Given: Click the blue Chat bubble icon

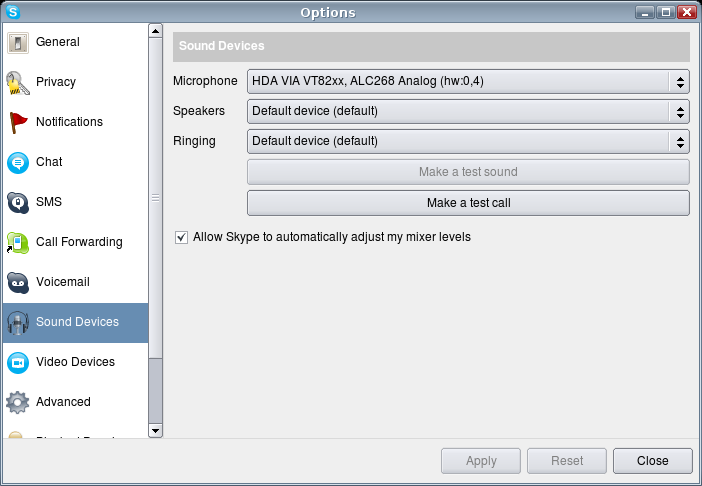Looking at the screenshot, I should (18, 162).
